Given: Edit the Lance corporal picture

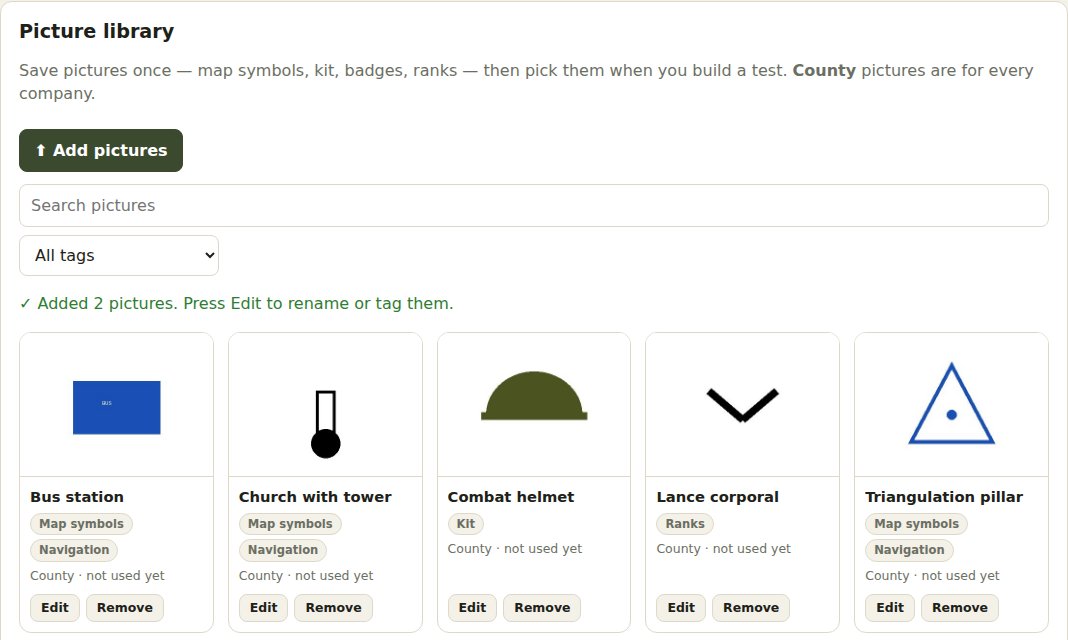Looking at the screenshot, I should click(681, 607).
